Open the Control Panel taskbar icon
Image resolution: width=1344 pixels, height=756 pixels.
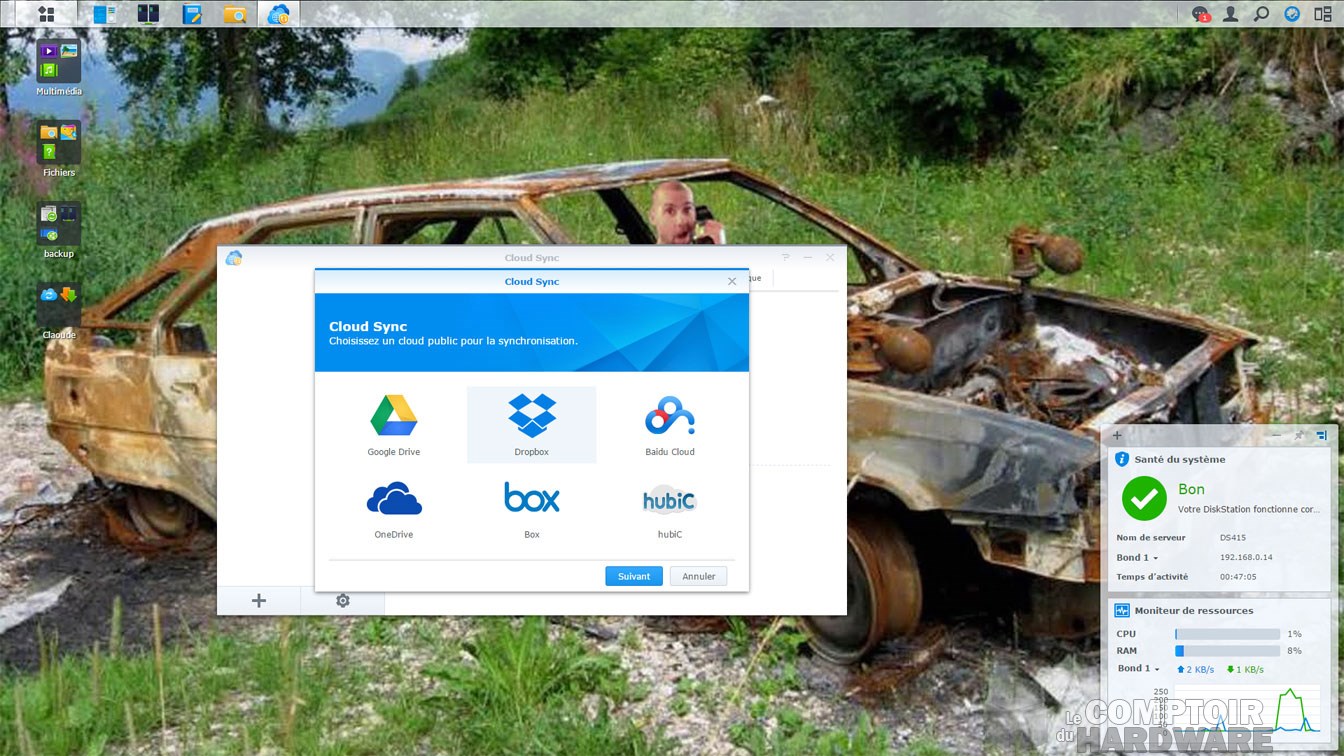[104, 14]
